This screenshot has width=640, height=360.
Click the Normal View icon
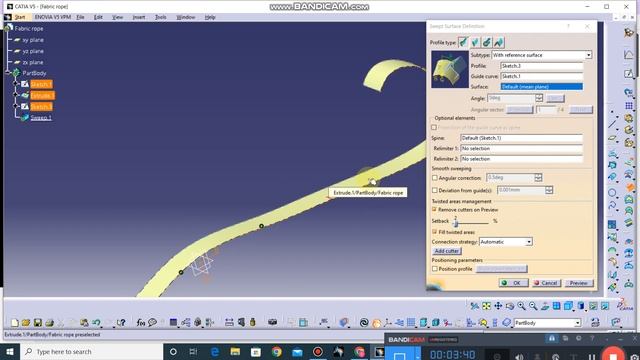pyautogui.click(x=545, y=306)
